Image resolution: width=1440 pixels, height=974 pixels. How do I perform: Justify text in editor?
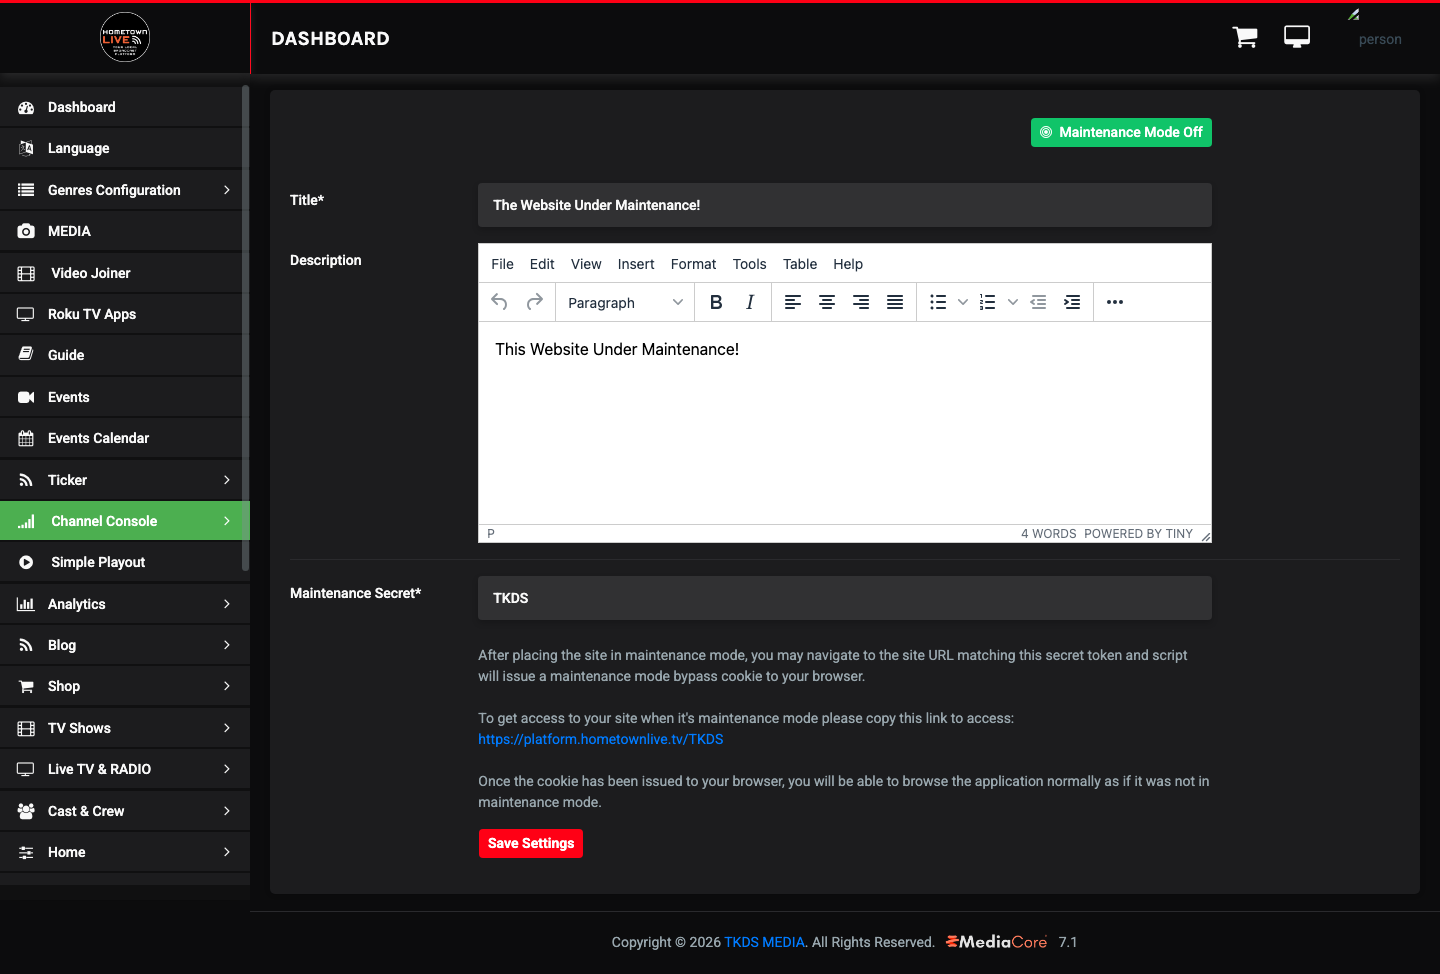pyautogui.click(x=895, y=302)
